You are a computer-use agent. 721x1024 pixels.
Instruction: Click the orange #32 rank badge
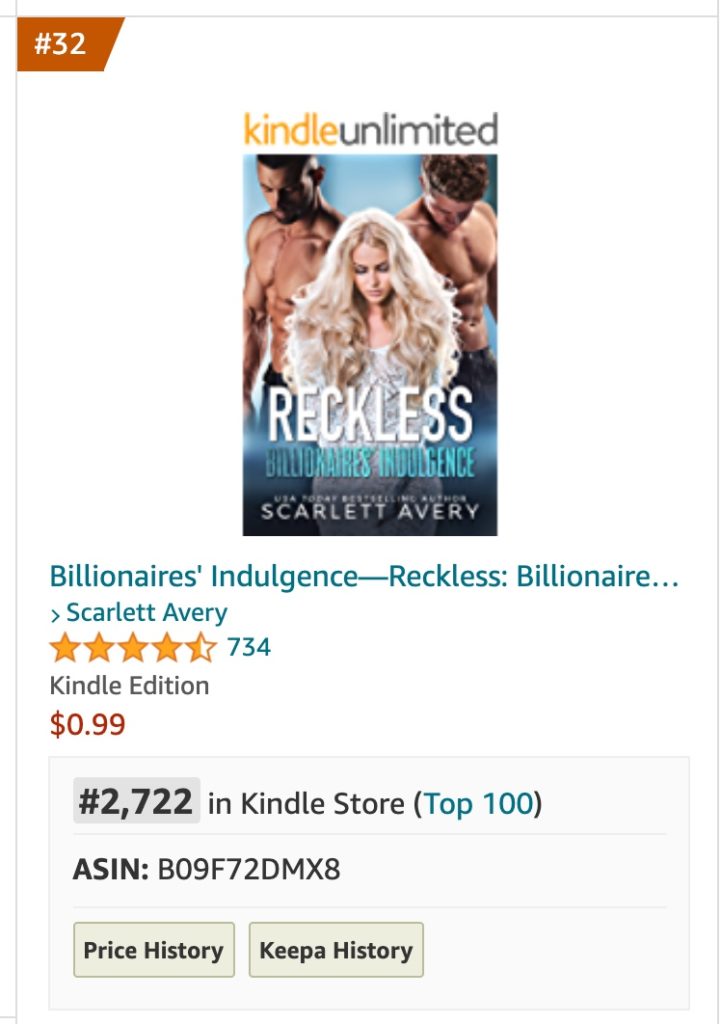pos(64,44)
